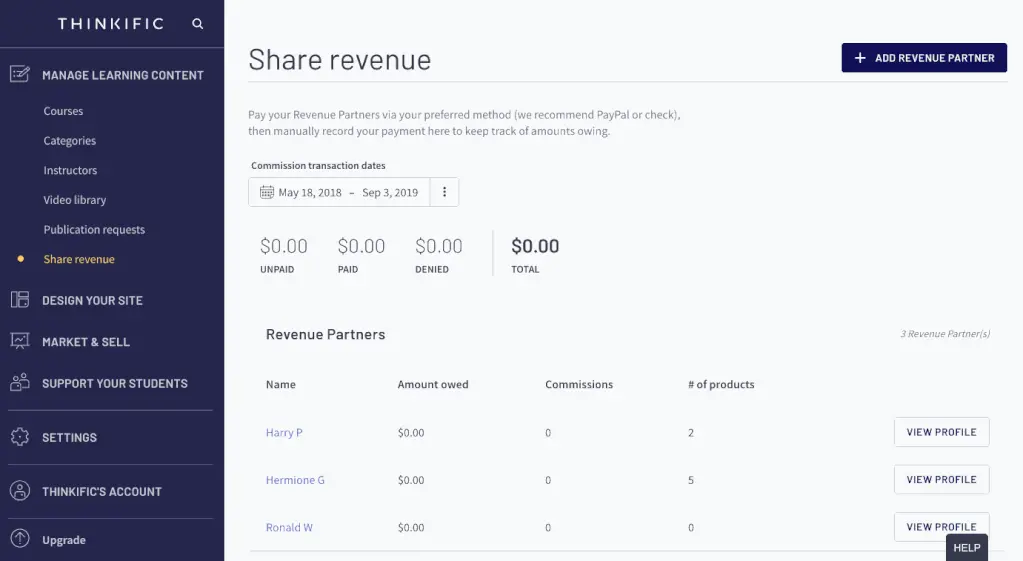
Task: Open the date range three-dot options menu
Action: click(x=444, y=192)
